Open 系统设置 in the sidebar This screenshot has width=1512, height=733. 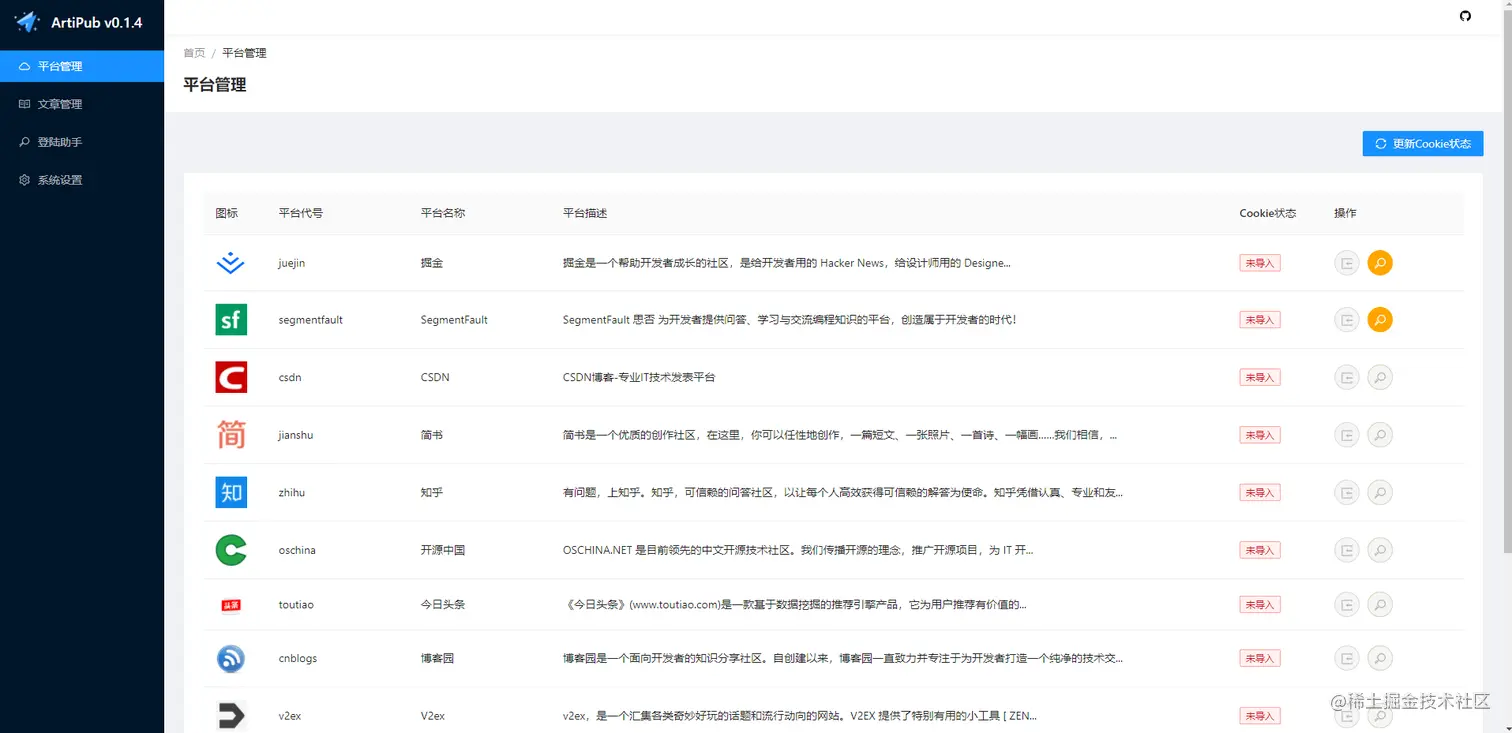click(82, 180)
